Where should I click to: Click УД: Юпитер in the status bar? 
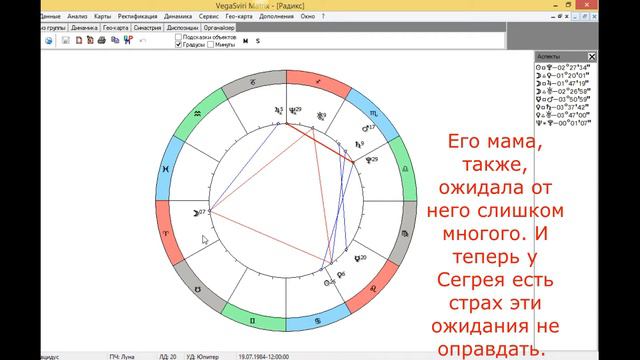[202, 357]
